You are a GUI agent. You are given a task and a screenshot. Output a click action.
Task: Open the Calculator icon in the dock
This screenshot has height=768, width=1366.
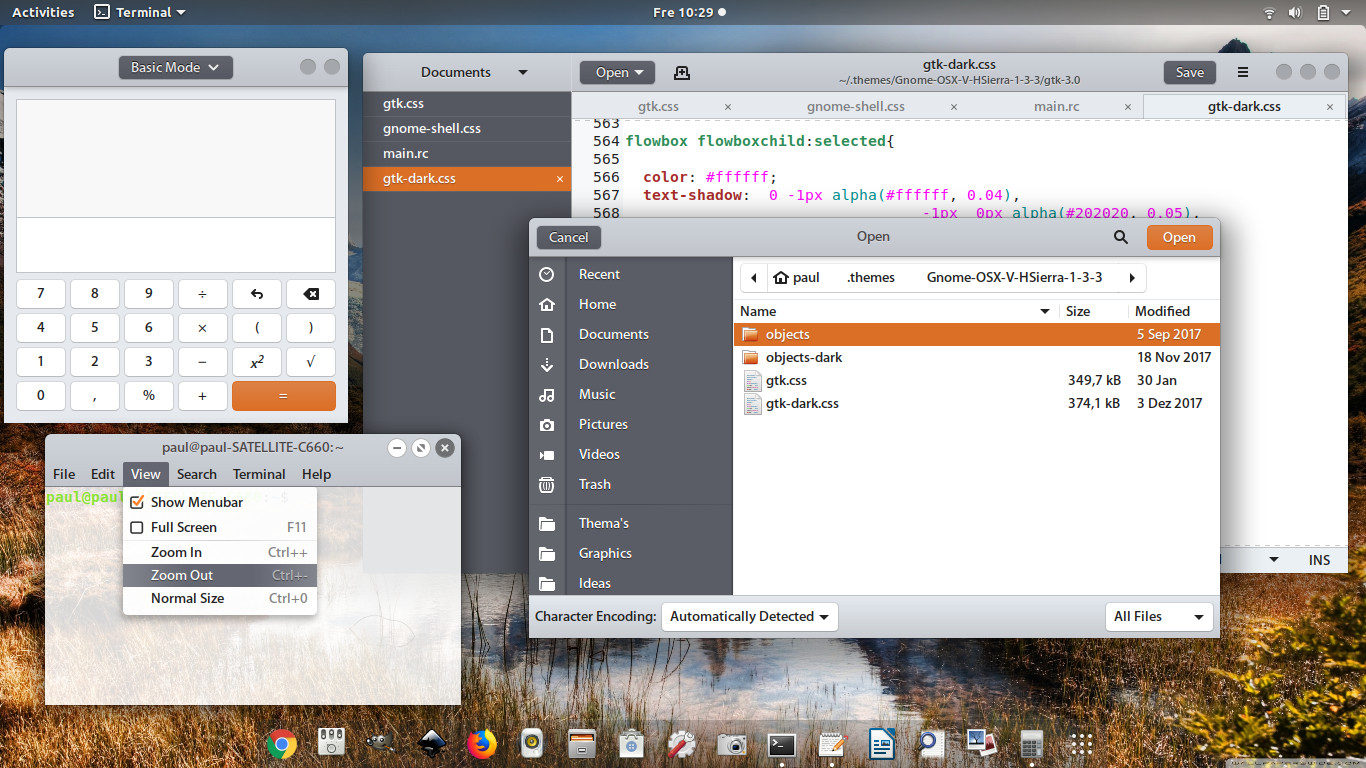[1031, 743]
